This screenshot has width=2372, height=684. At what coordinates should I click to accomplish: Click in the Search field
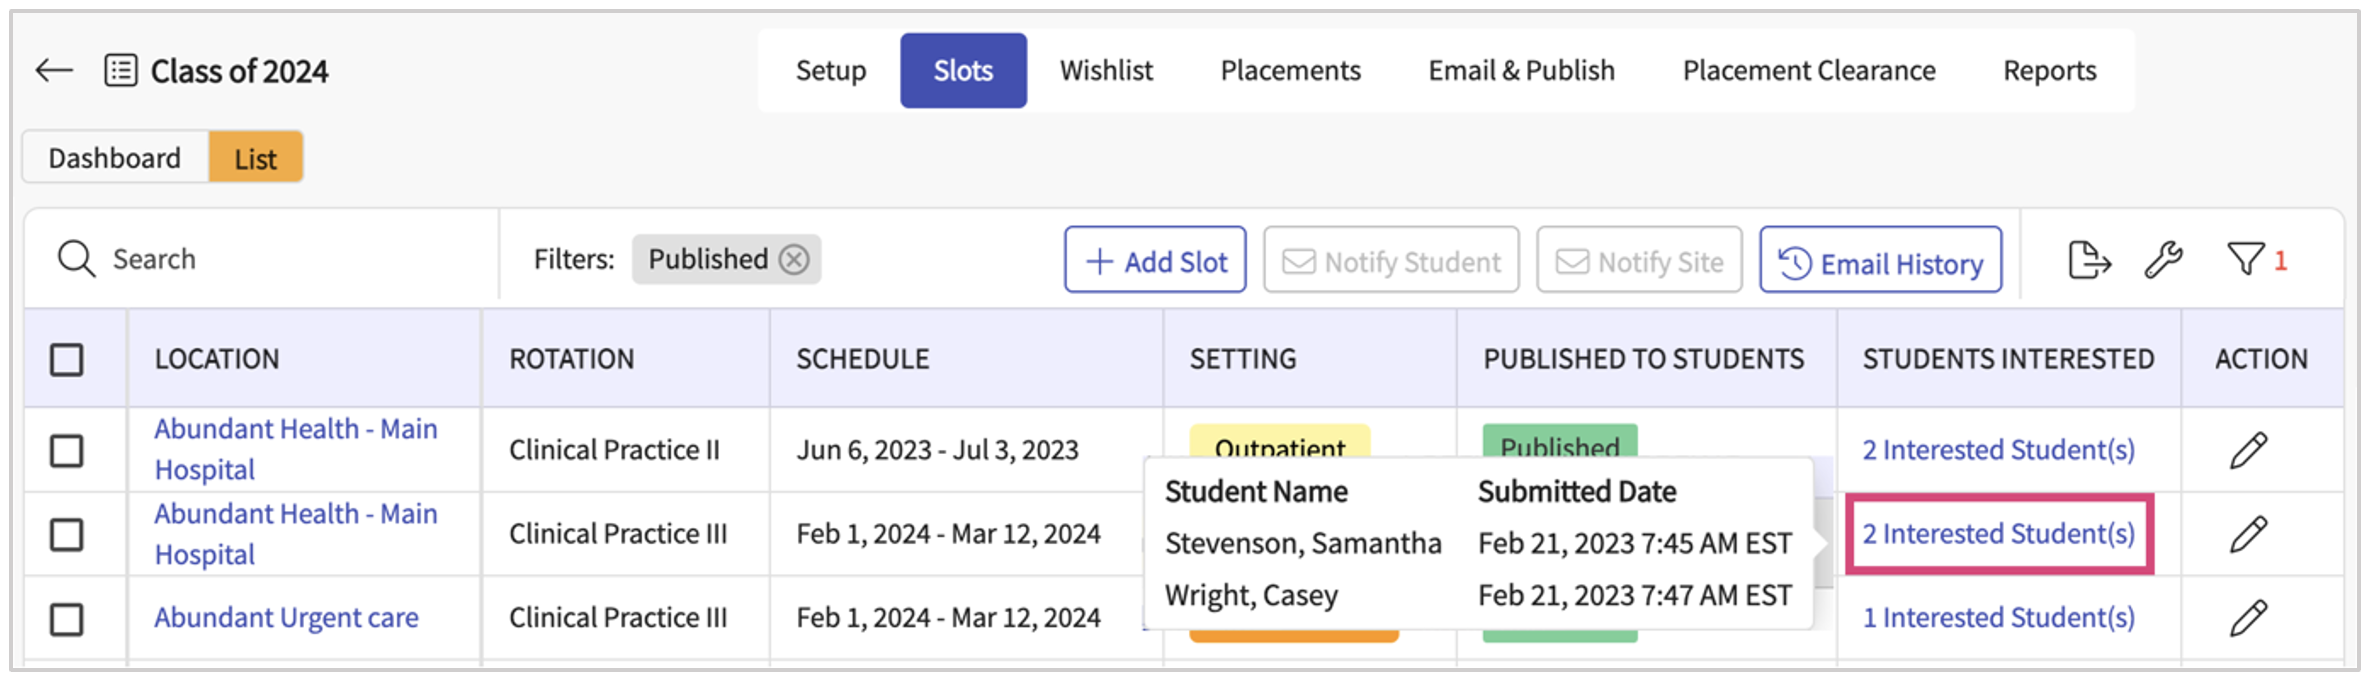[x=262, y=259]
